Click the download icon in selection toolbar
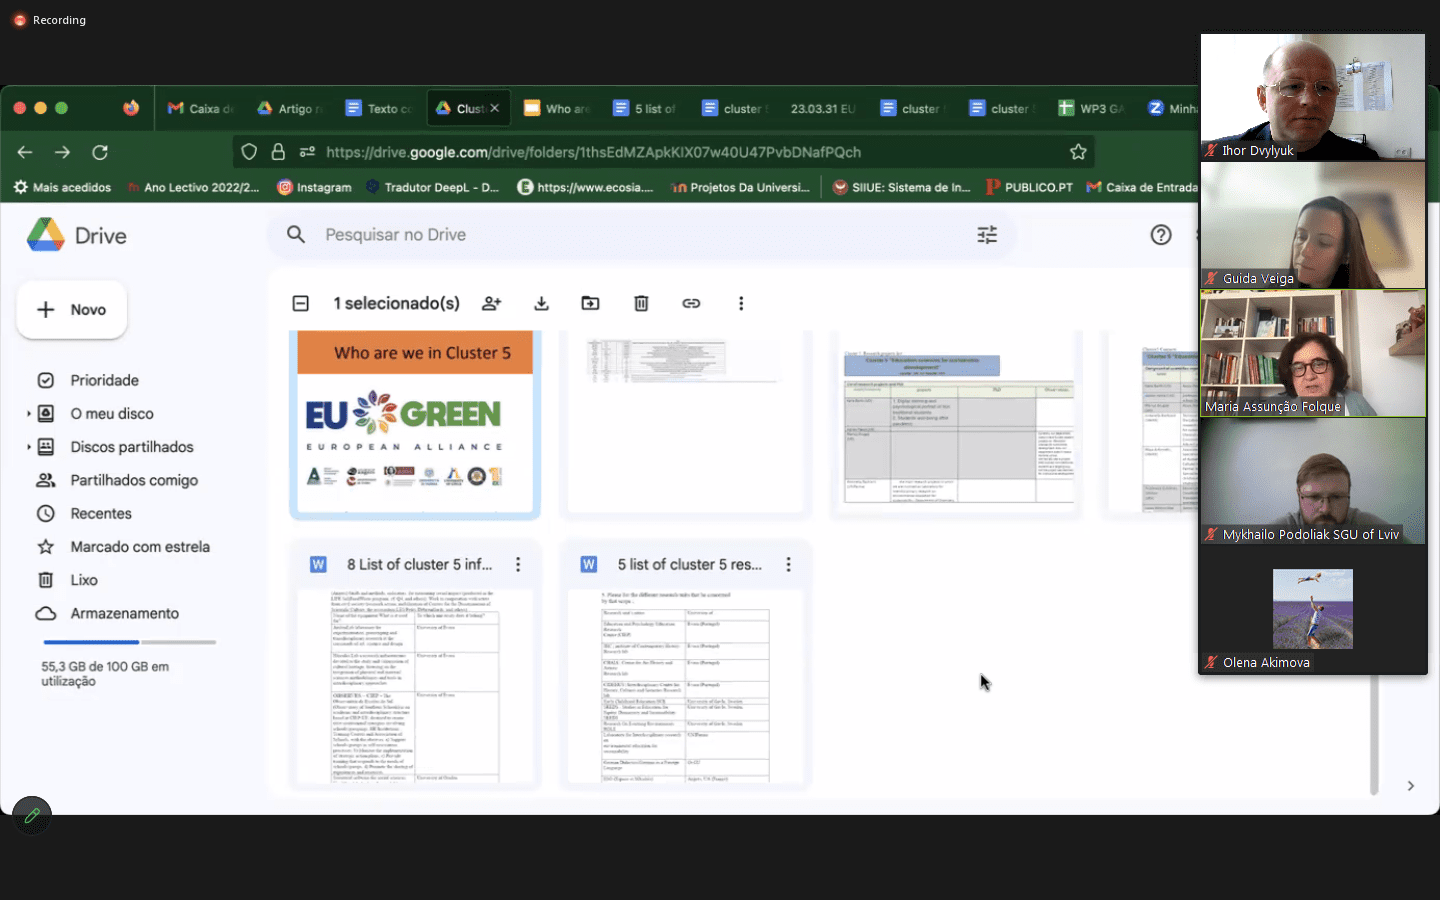This screenshot has height=900, width=1440. click(x=541, y=303)
